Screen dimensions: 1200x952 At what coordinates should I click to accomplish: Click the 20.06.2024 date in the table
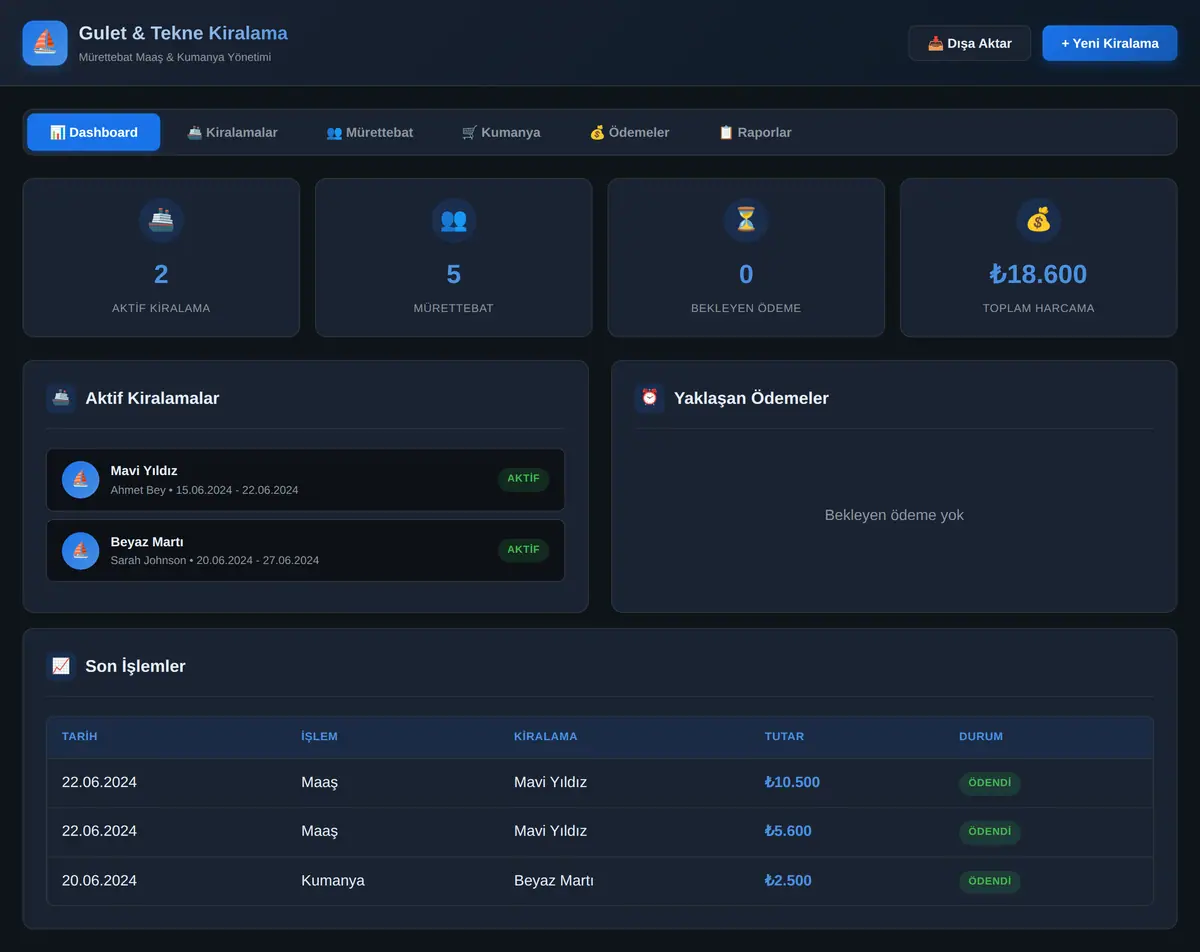coord(99,881)
